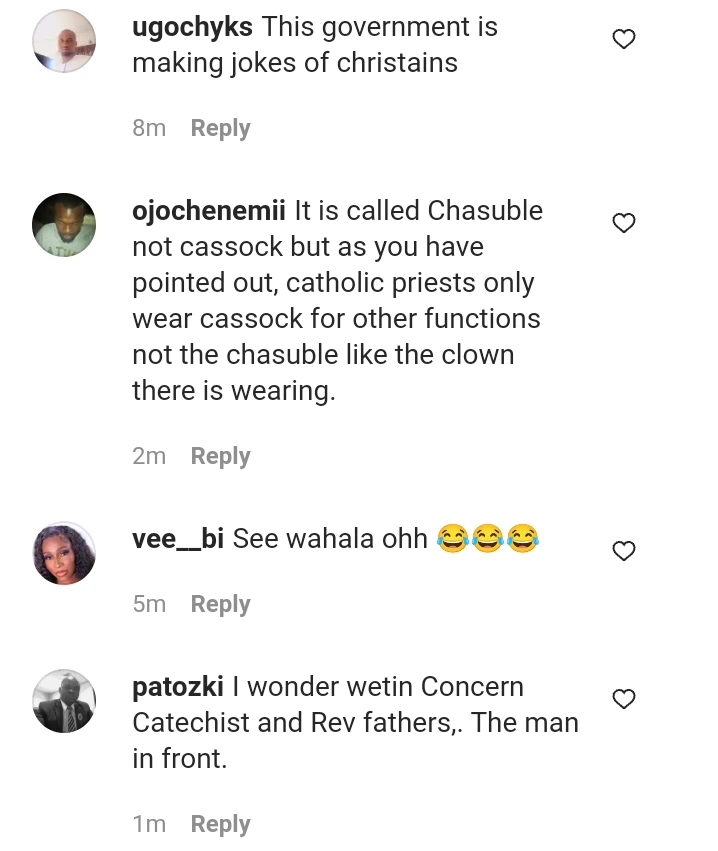Click the 1m timestamp on patozki's comment
The image size is (718, 851).
[149, 824]
